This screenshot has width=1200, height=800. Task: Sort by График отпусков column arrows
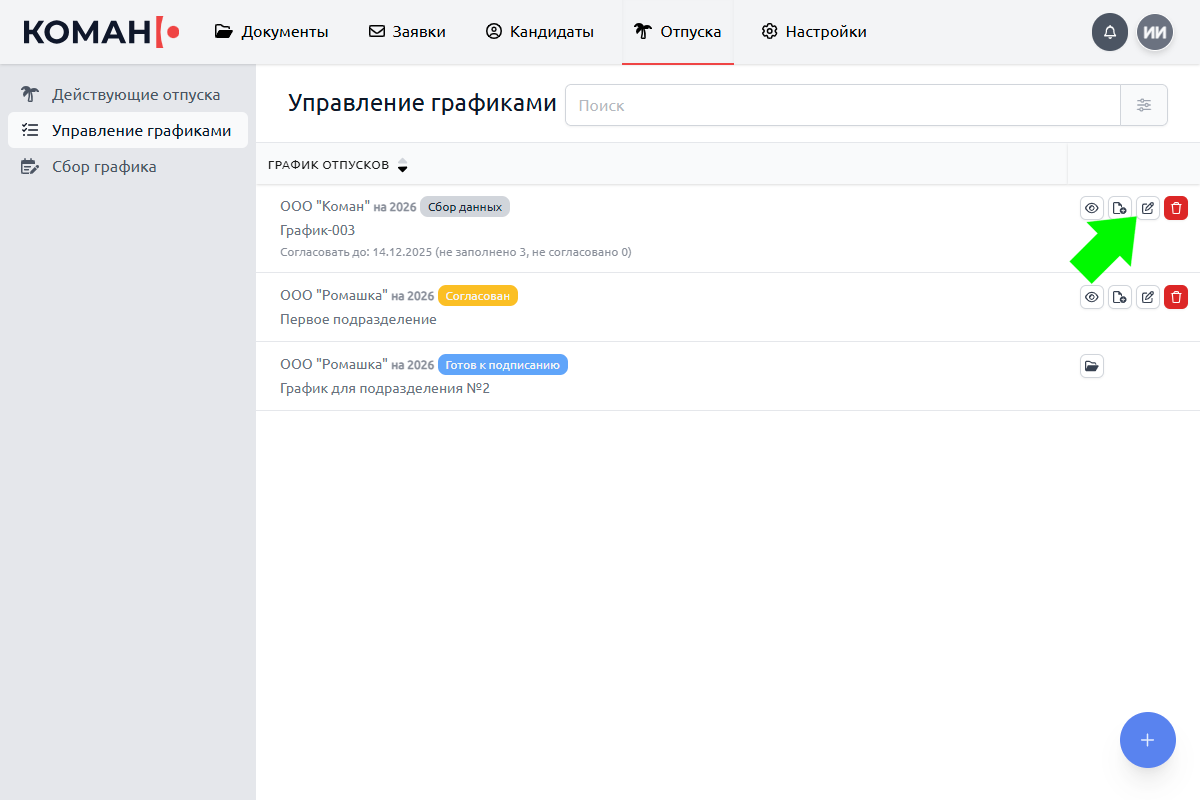point(402,165)
